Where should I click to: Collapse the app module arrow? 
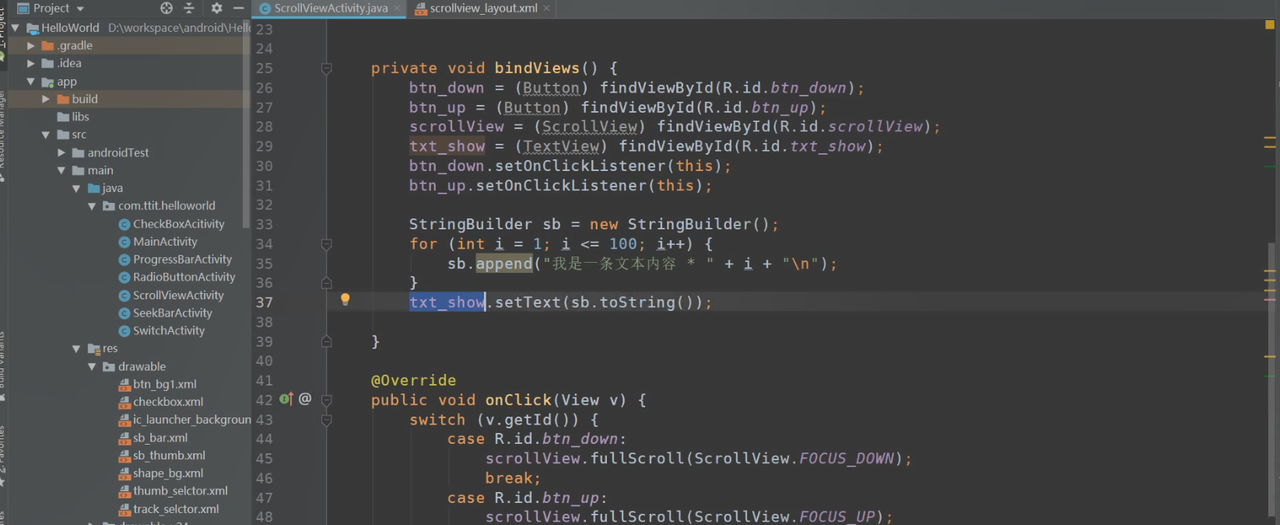coord(31,82)
